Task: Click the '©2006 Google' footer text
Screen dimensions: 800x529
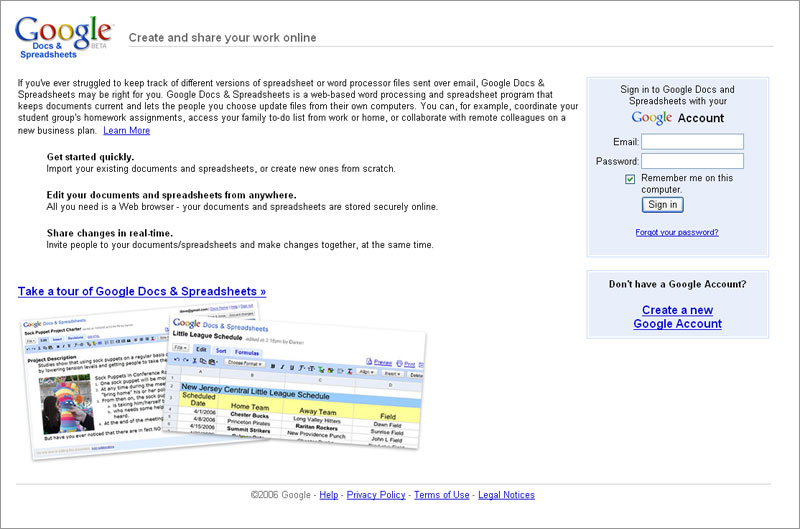Action: click(281, 495)
